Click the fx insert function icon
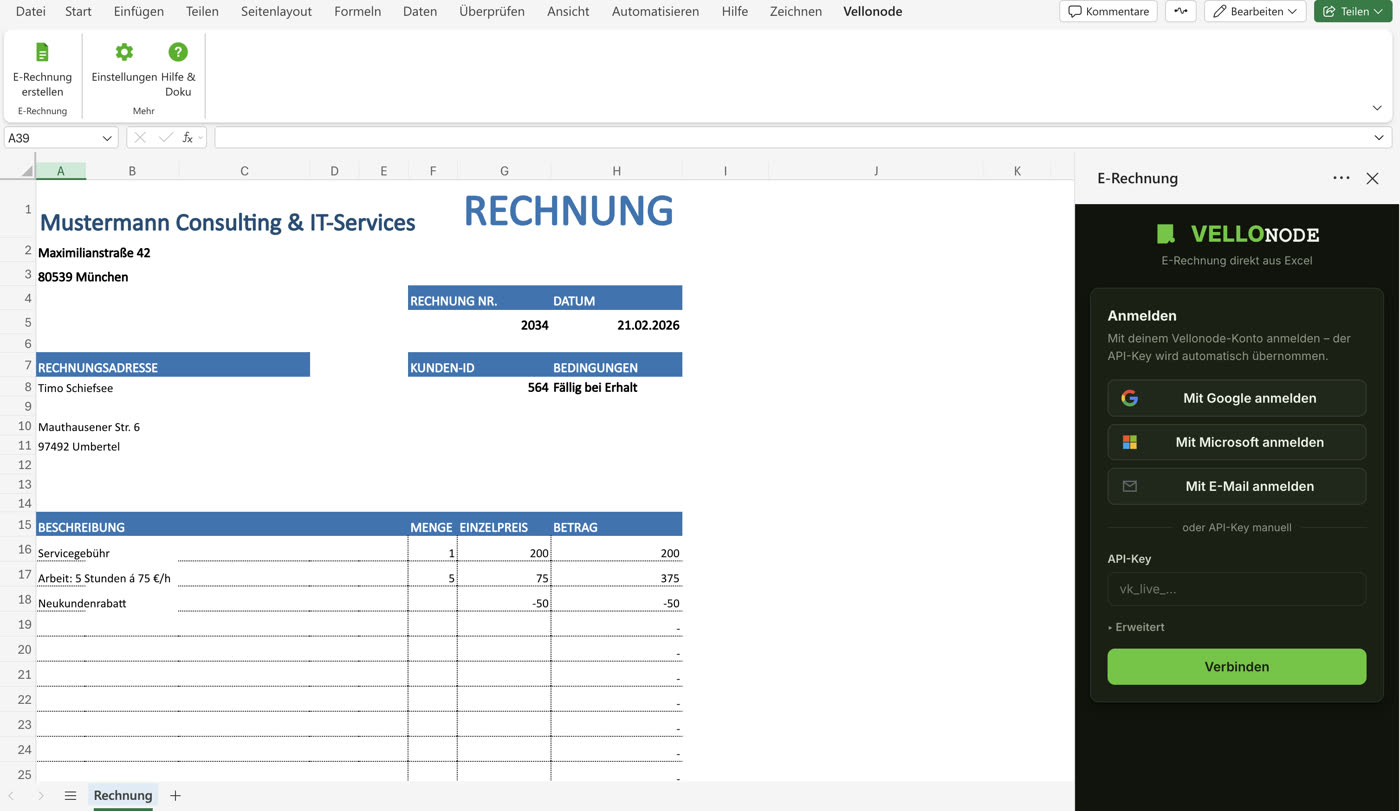 [188, 138]
